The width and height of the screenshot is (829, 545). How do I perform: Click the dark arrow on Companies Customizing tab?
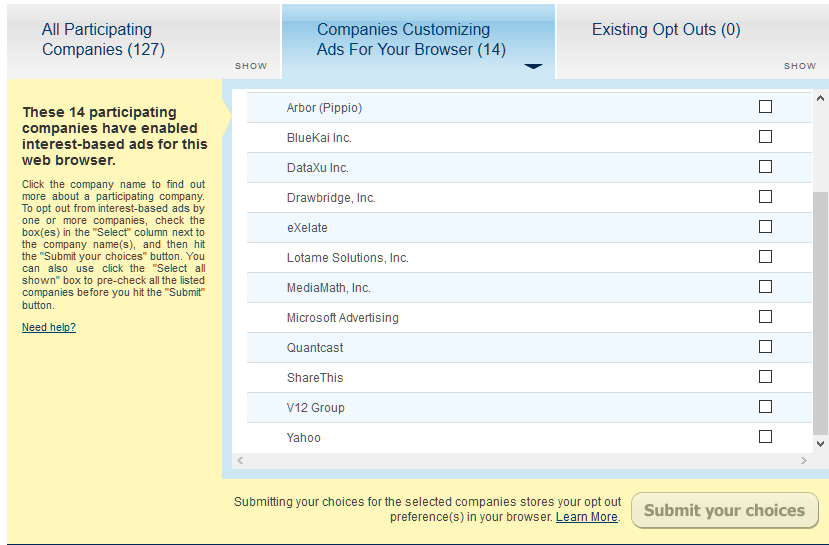(533, 66)
